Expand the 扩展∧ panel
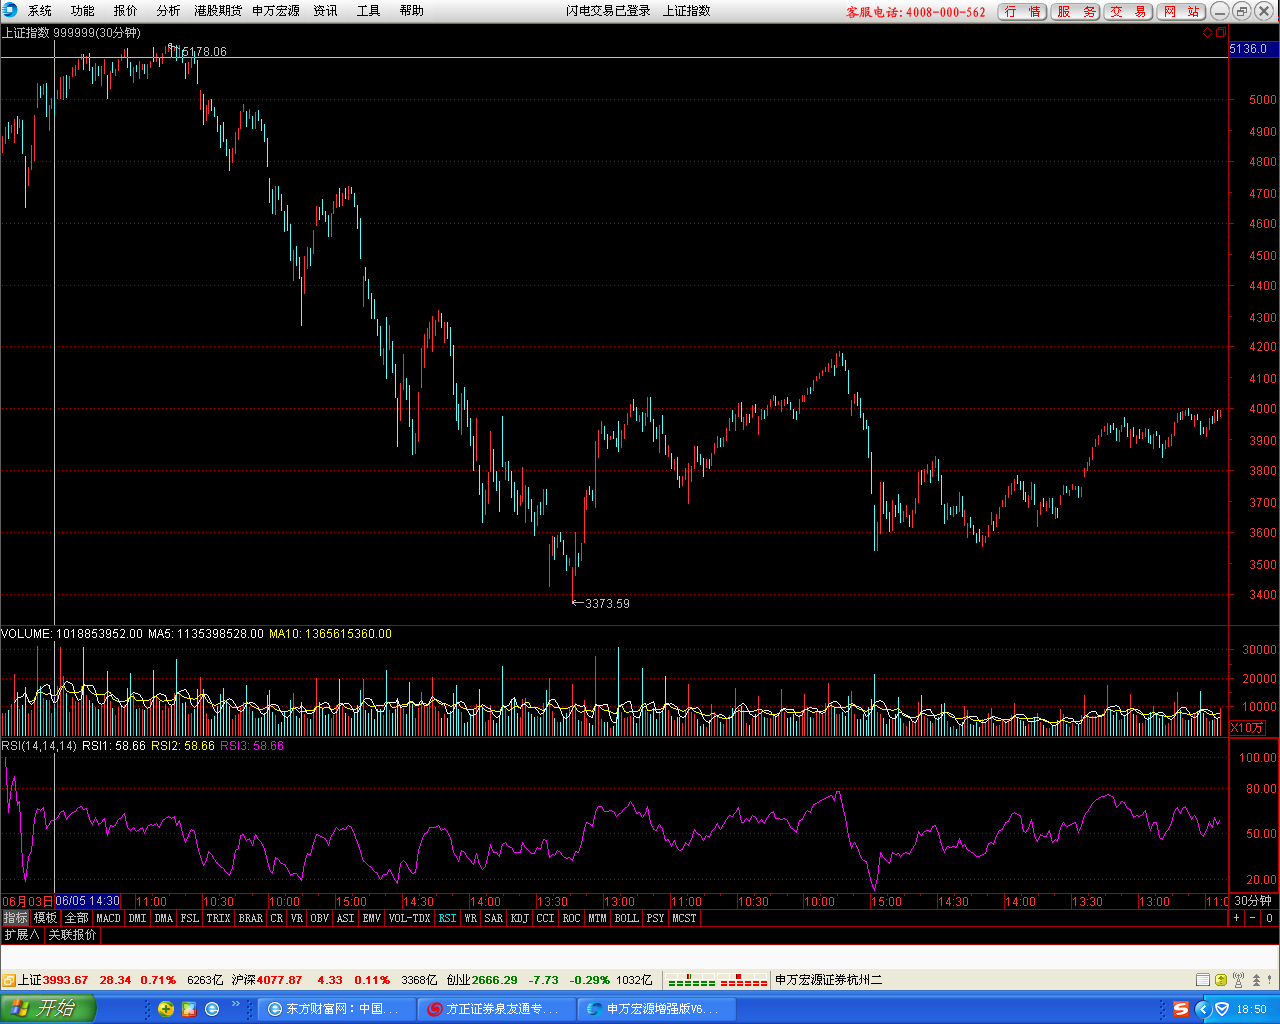This screenshot has width=1280, height=1024. 21,935
